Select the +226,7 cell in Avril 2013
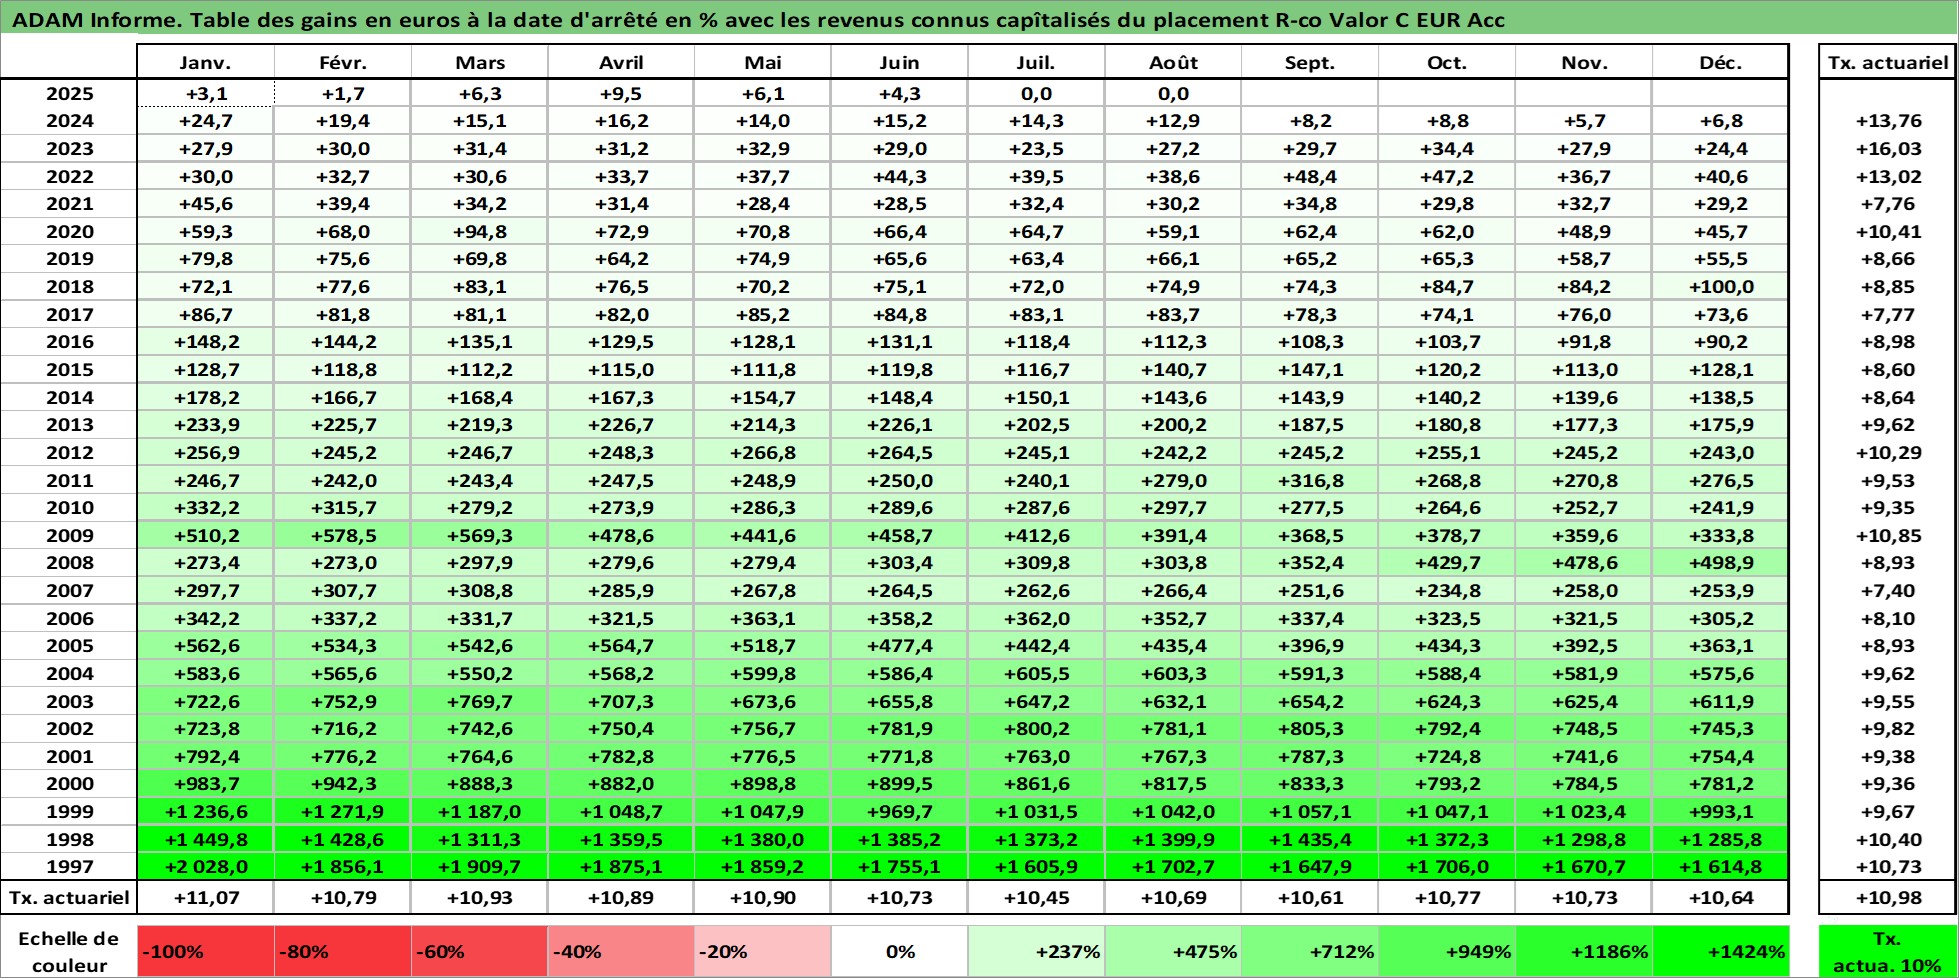1959x978 pixels. click(x=621, y=425)
